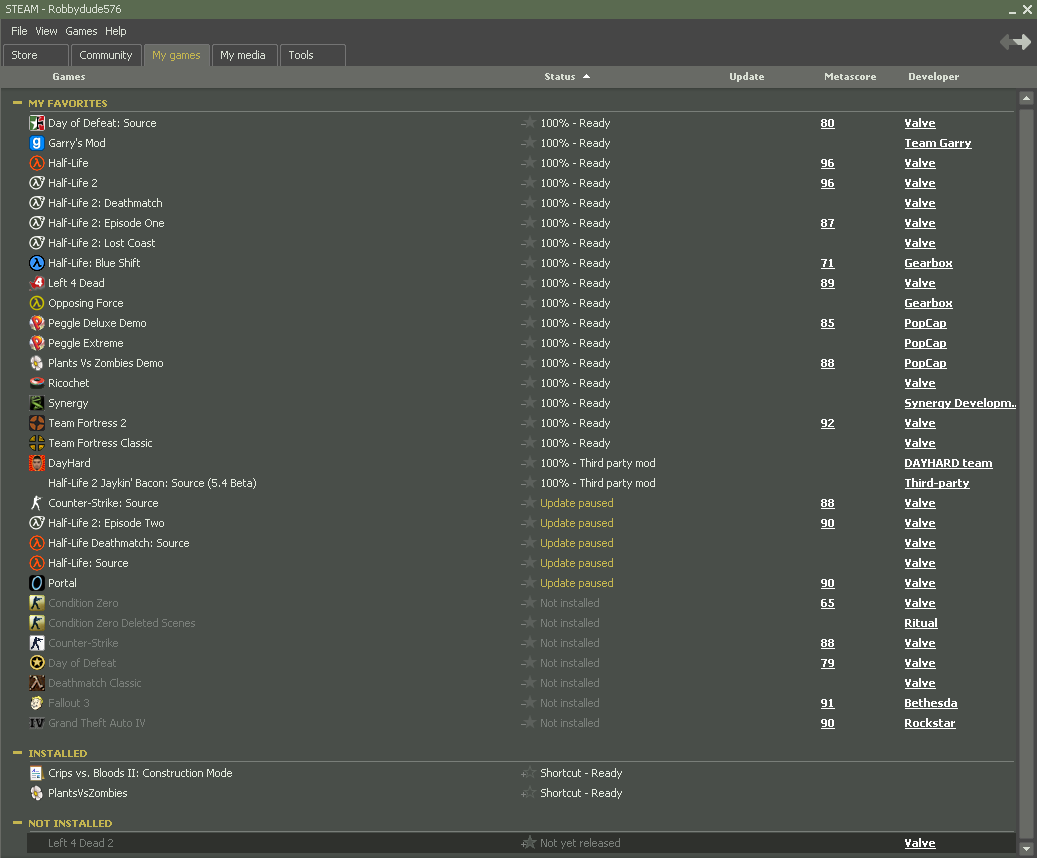Toggle favorite star for Left 4 Dead

coord(528,283)
